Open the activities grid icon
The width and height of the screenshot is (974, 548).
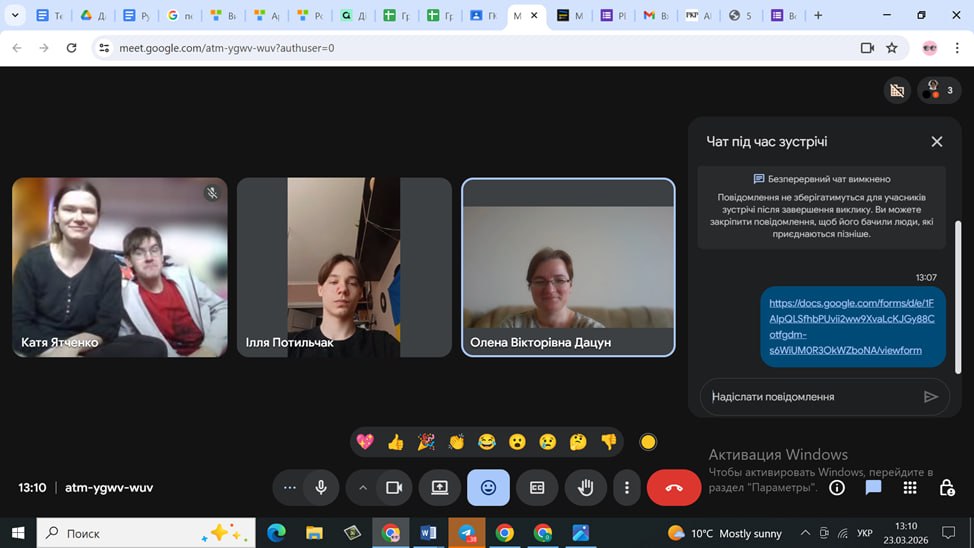(909, 488)
